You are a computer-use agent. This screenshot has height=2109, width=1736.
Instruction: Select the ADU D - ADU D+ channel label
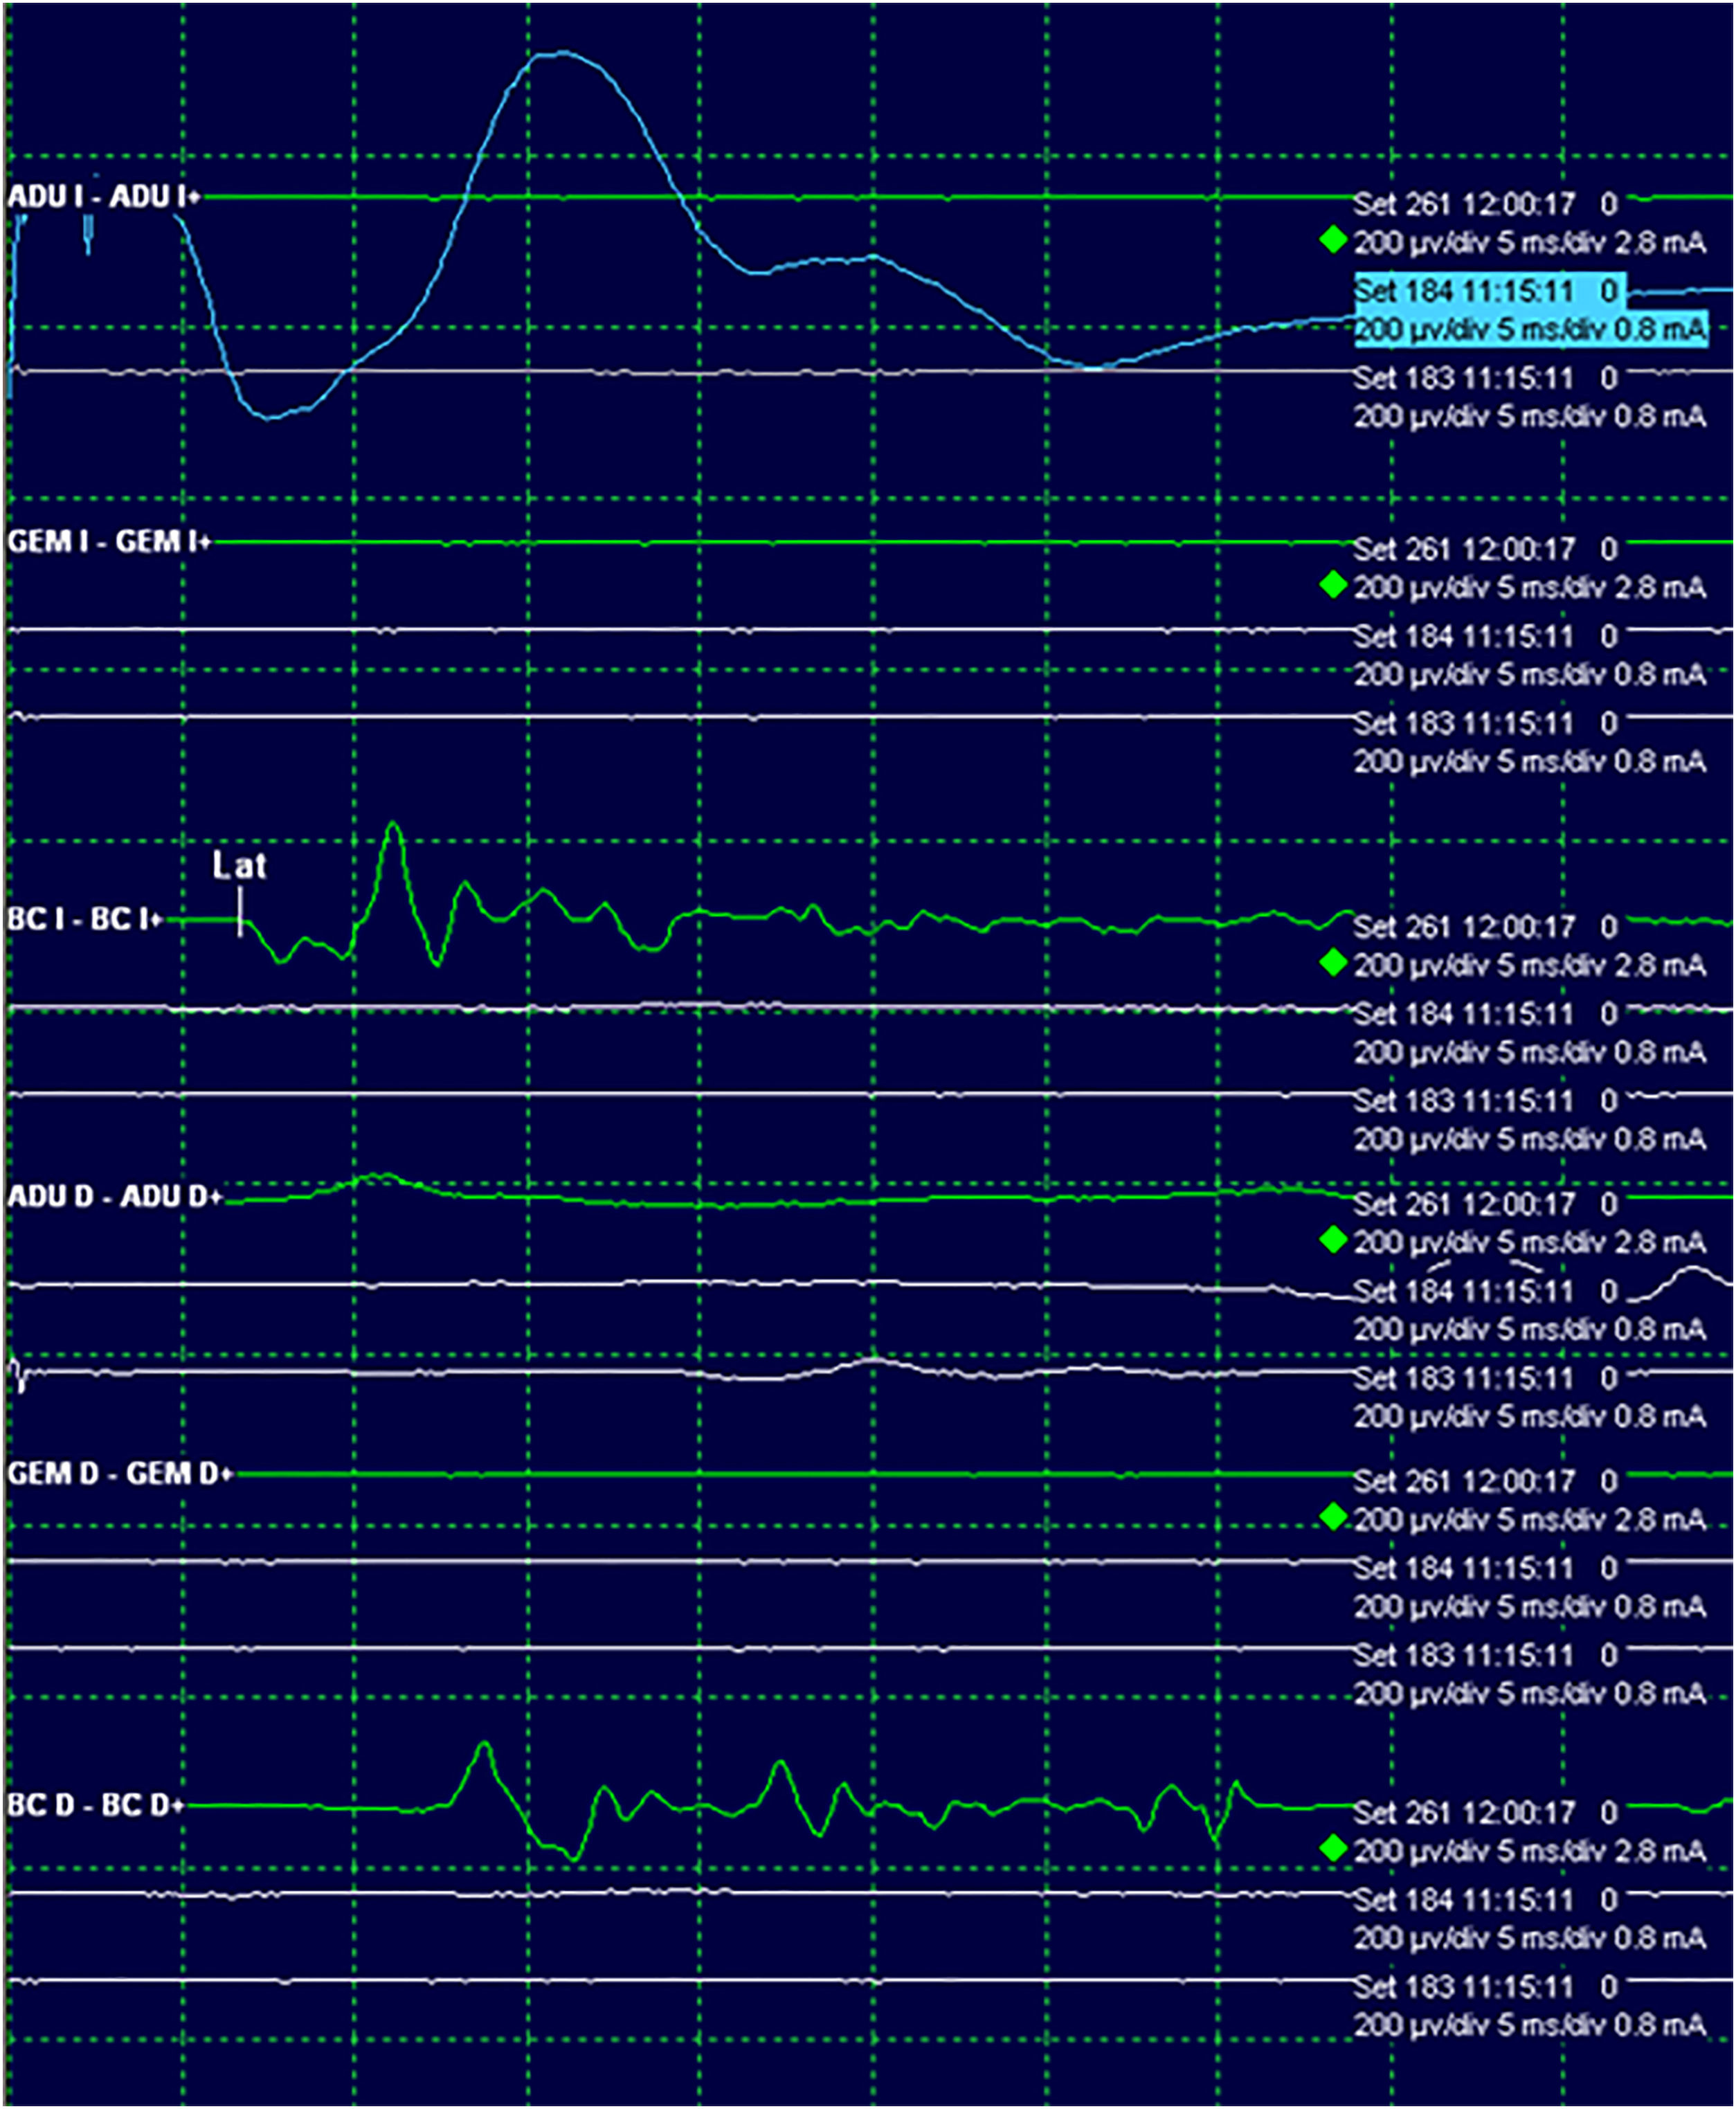(115, 1197)
